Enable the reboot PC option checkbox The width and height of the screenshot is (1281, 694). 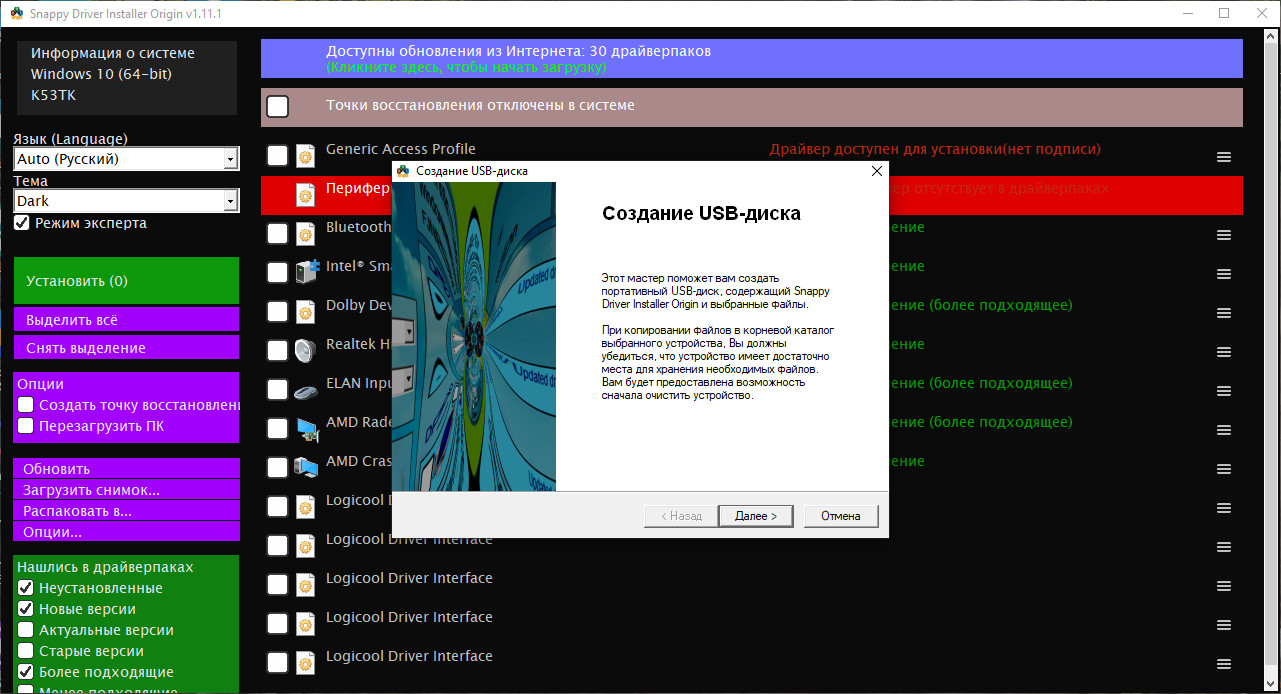[x=26, y=426]
